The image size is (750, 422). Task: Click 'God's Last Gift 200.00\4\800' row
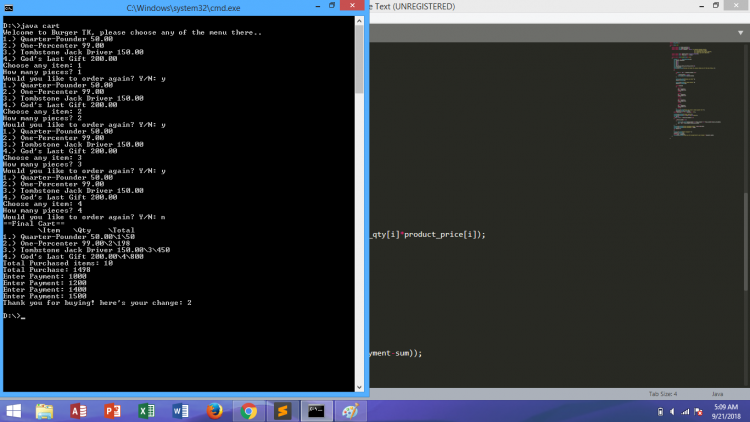(73, 256)
